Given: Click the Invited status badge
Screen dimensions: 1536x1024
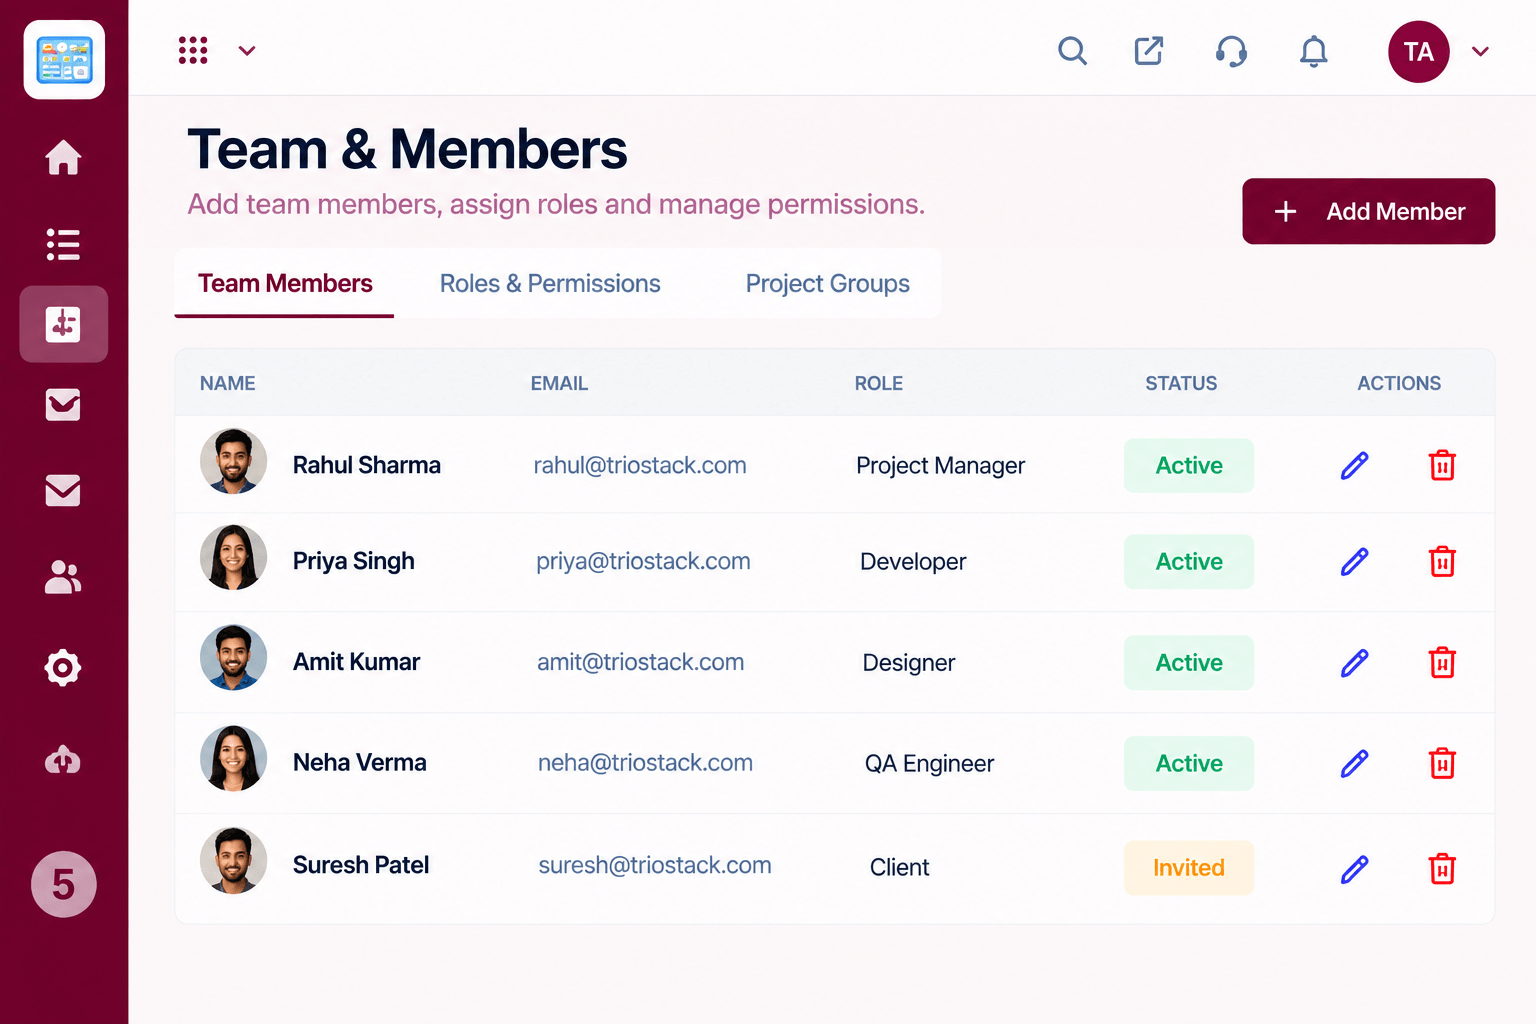Looking at the screenshot, I should (1189, 868).
